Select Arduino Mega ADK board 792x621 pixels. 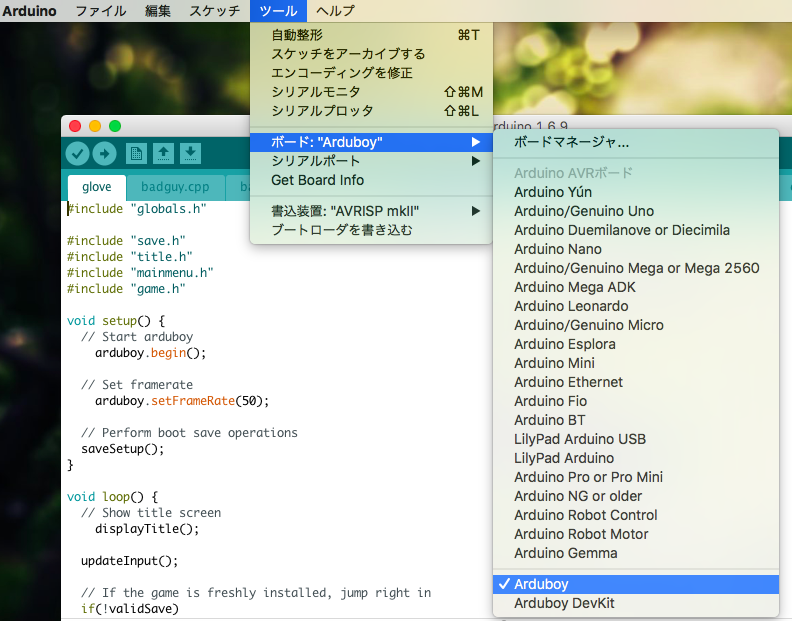click(636, 287)
